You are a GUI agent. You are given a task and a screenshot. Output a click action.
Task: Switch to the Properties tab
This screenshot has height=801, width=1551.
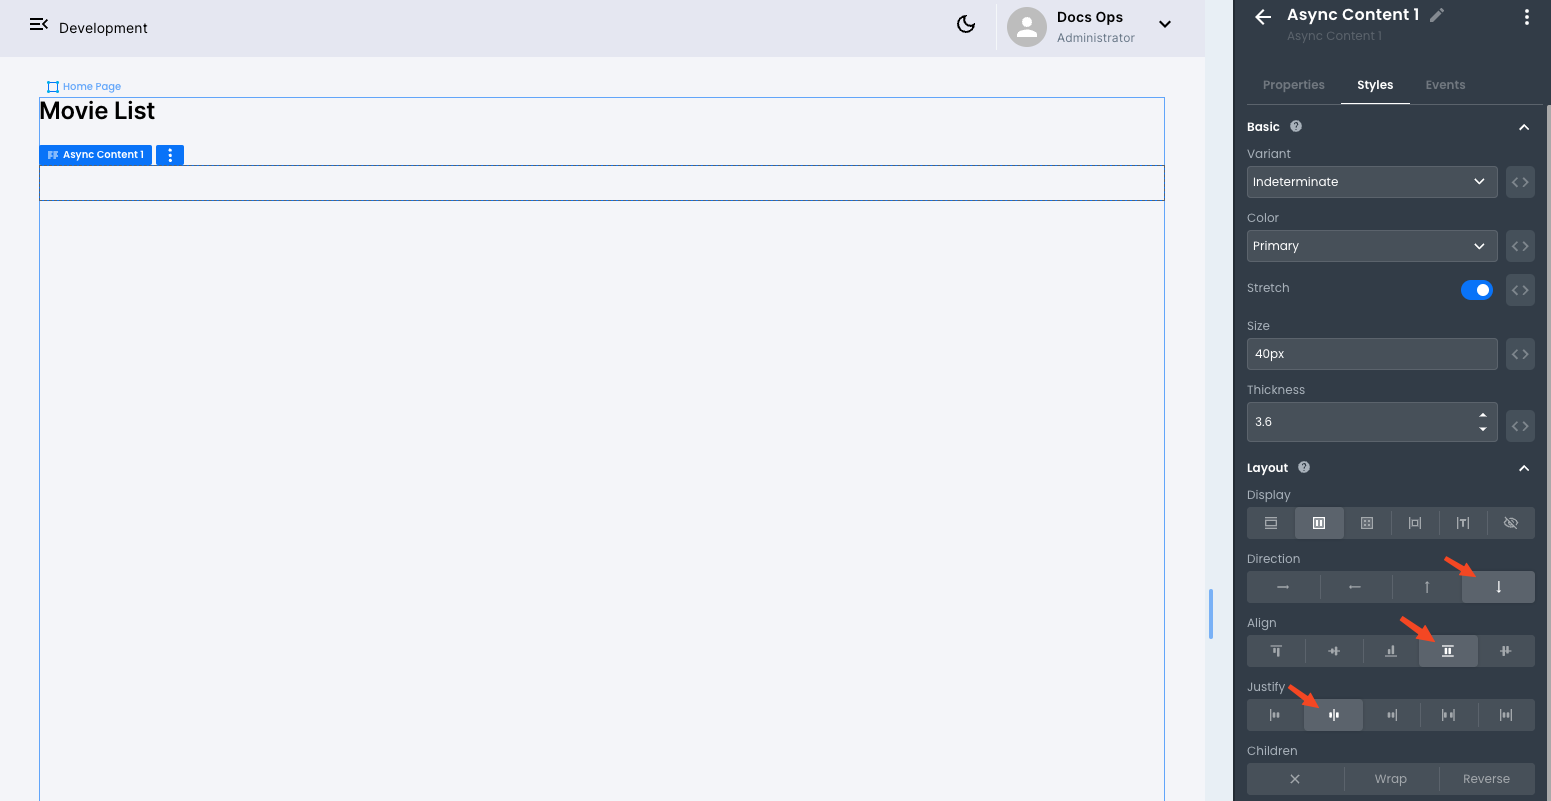point(1293,85)
